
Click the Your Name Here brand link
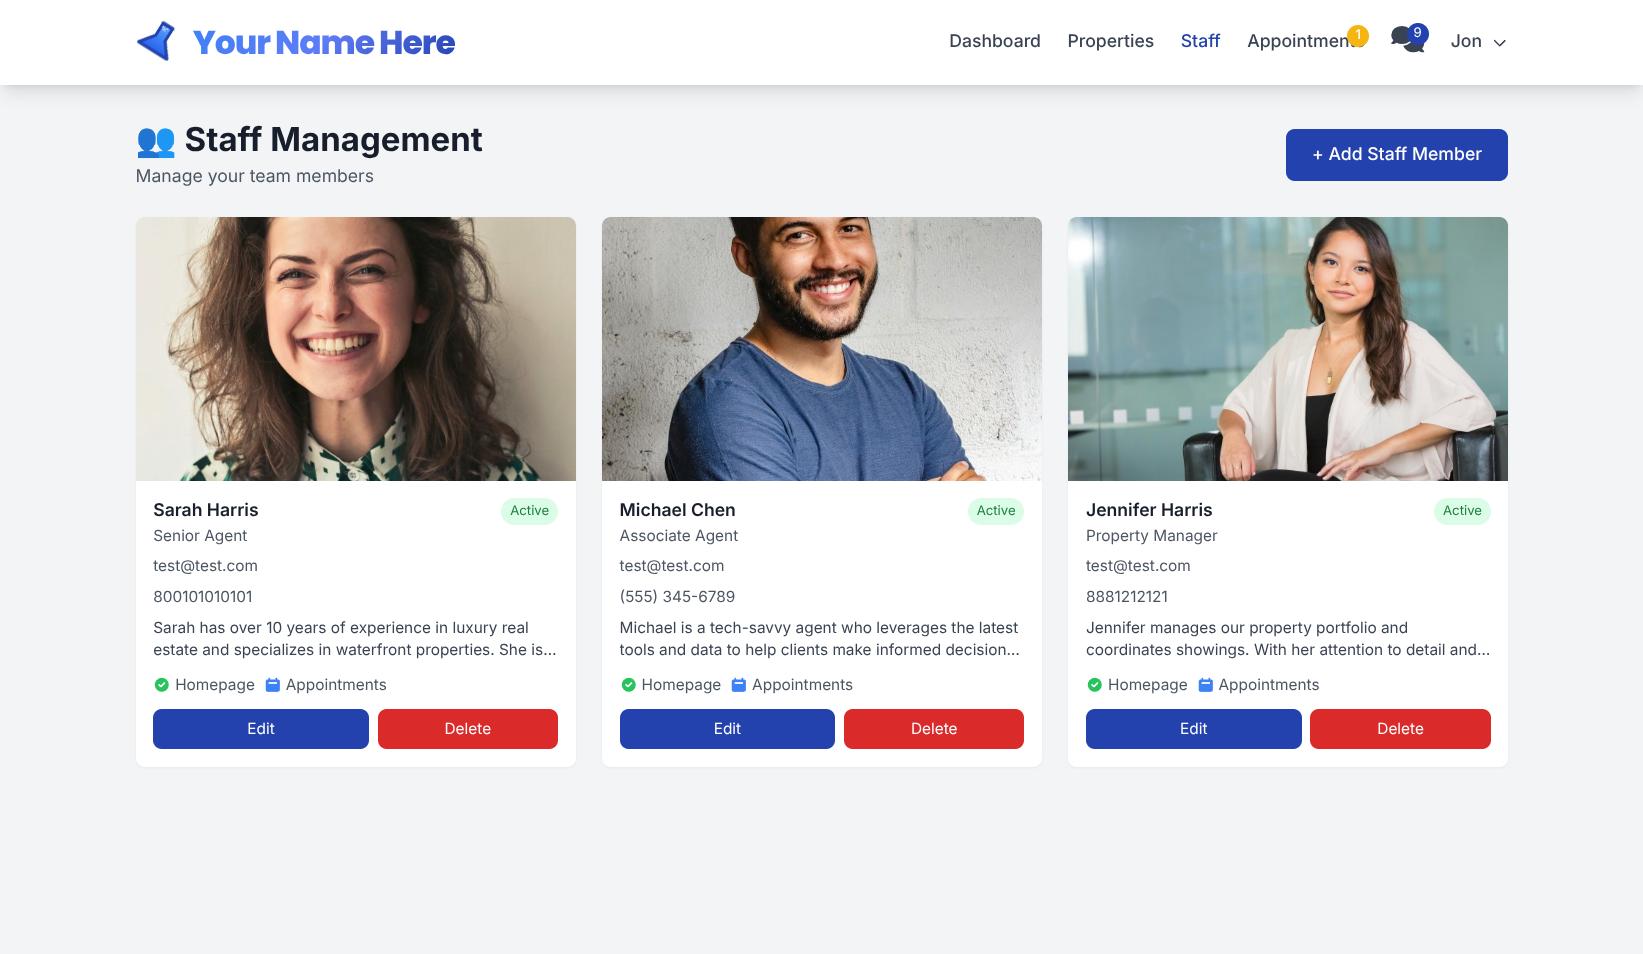(x=324, y=42)
